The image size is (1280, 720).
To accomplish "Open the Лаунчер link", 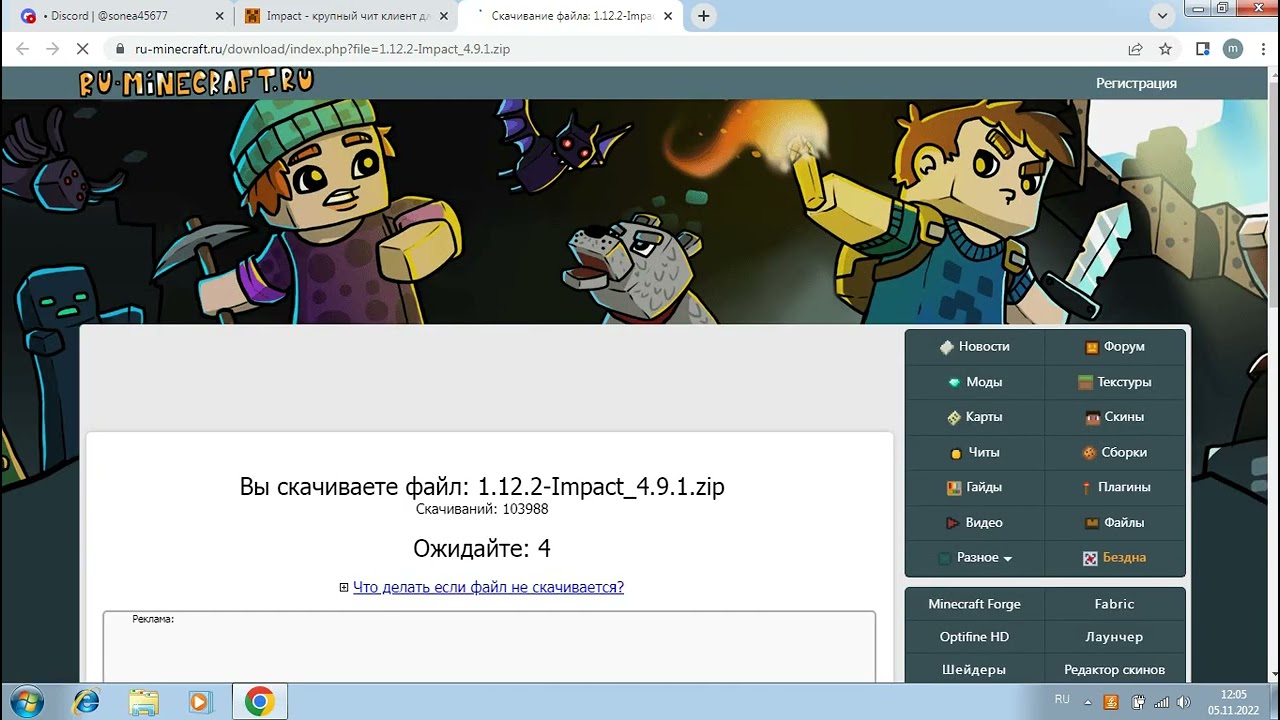I will tap(1114, 637).
